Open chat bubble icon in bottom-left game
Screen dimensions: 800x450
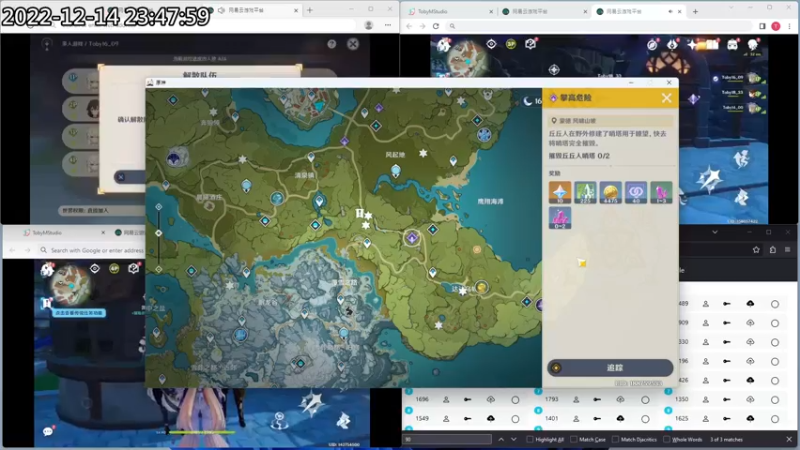point(48,432)
